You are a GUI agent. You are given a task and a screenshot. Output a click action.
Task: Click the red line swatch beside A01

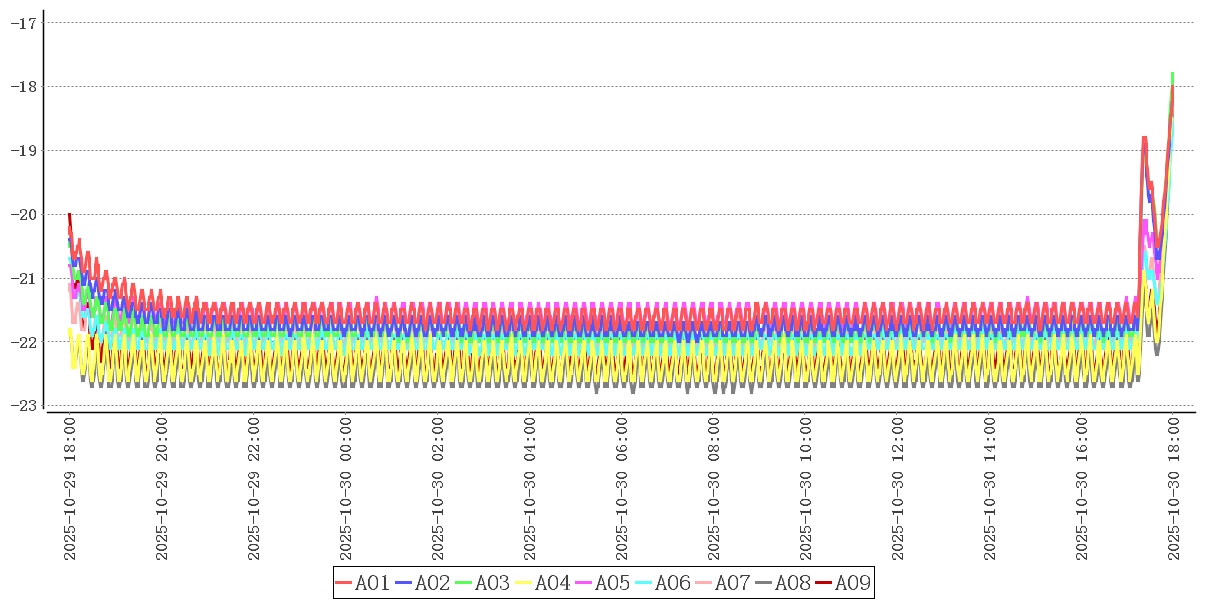tap(344, 583)
